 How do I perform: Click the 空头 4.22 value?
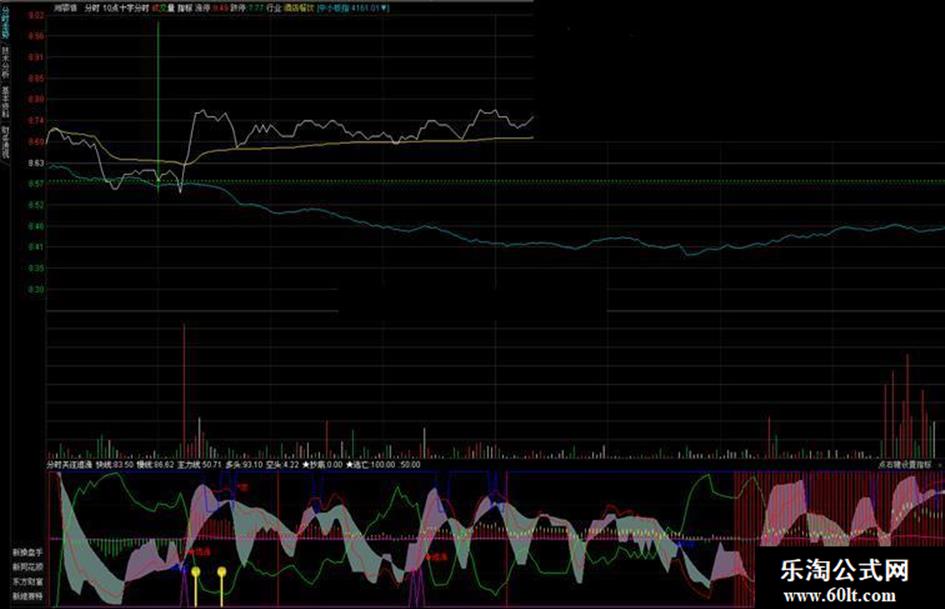[283, 465]
